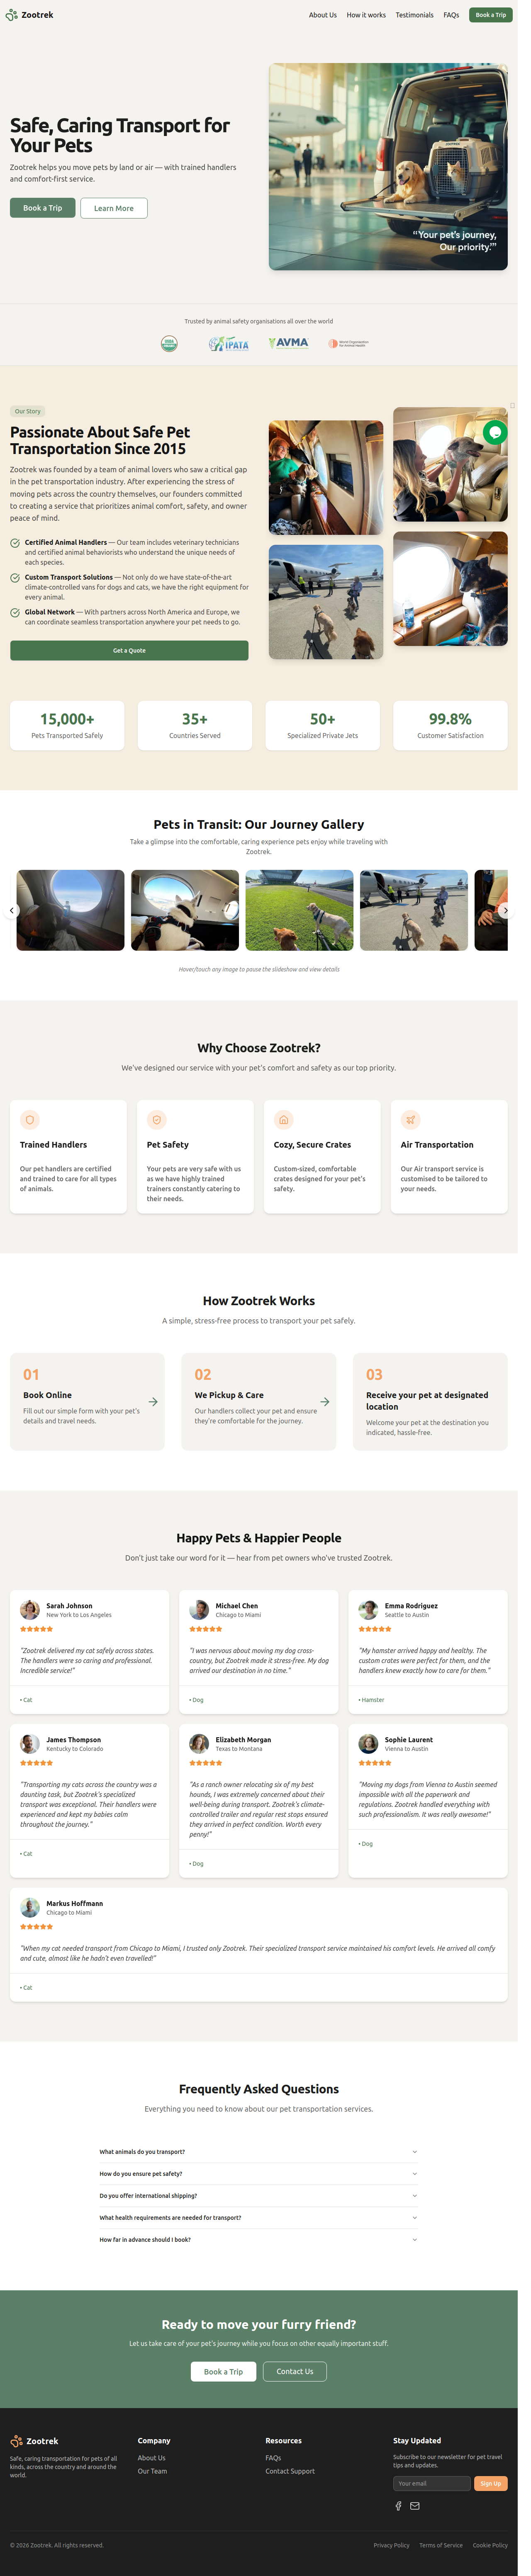Click the Zootrek paw logo in header

click(x=12, y=15)
